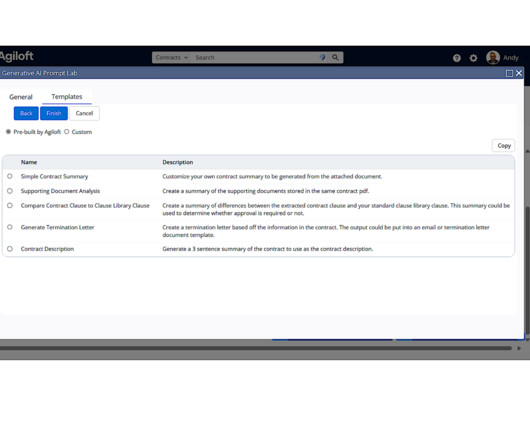Viewport: 530px width, 442px height.
Task: Click Andy's profile avatar
Action: pyautogui.click(x=493, y=58)
